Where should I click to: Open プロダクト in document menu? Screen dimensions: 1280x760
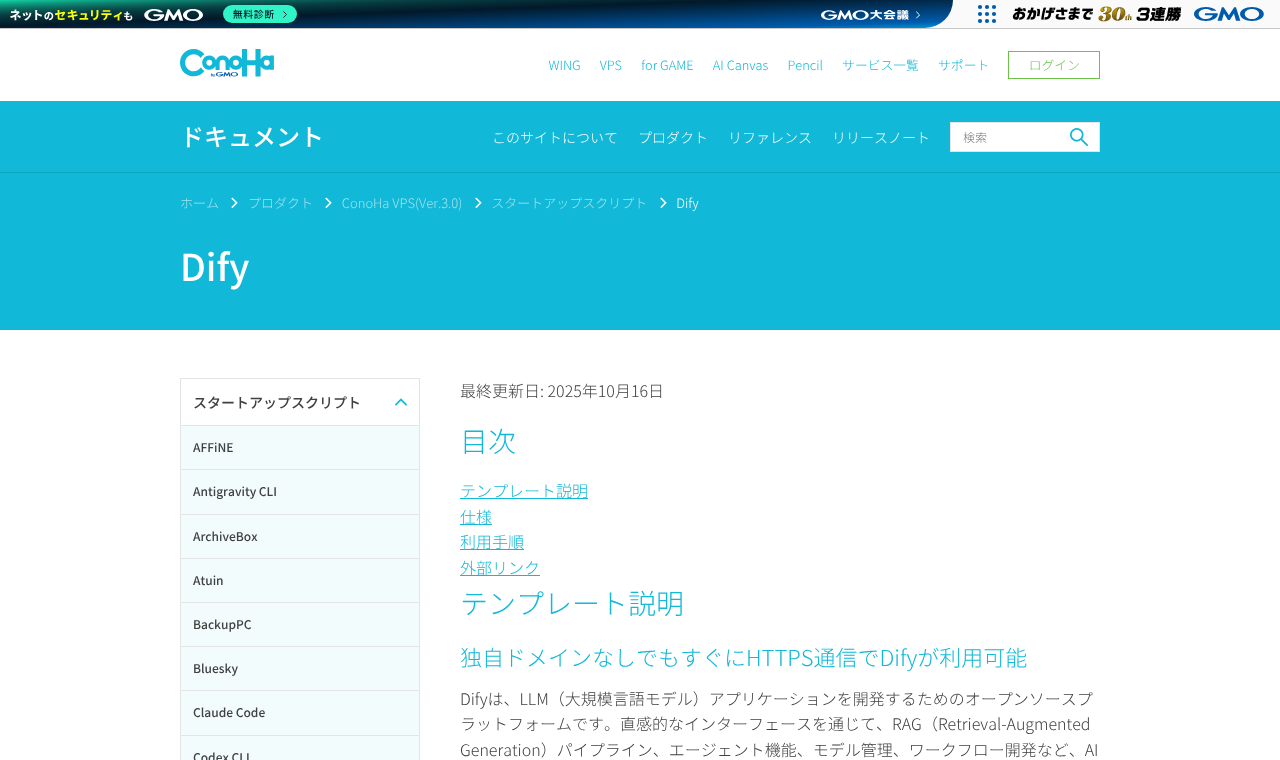(x=673, y=137)
